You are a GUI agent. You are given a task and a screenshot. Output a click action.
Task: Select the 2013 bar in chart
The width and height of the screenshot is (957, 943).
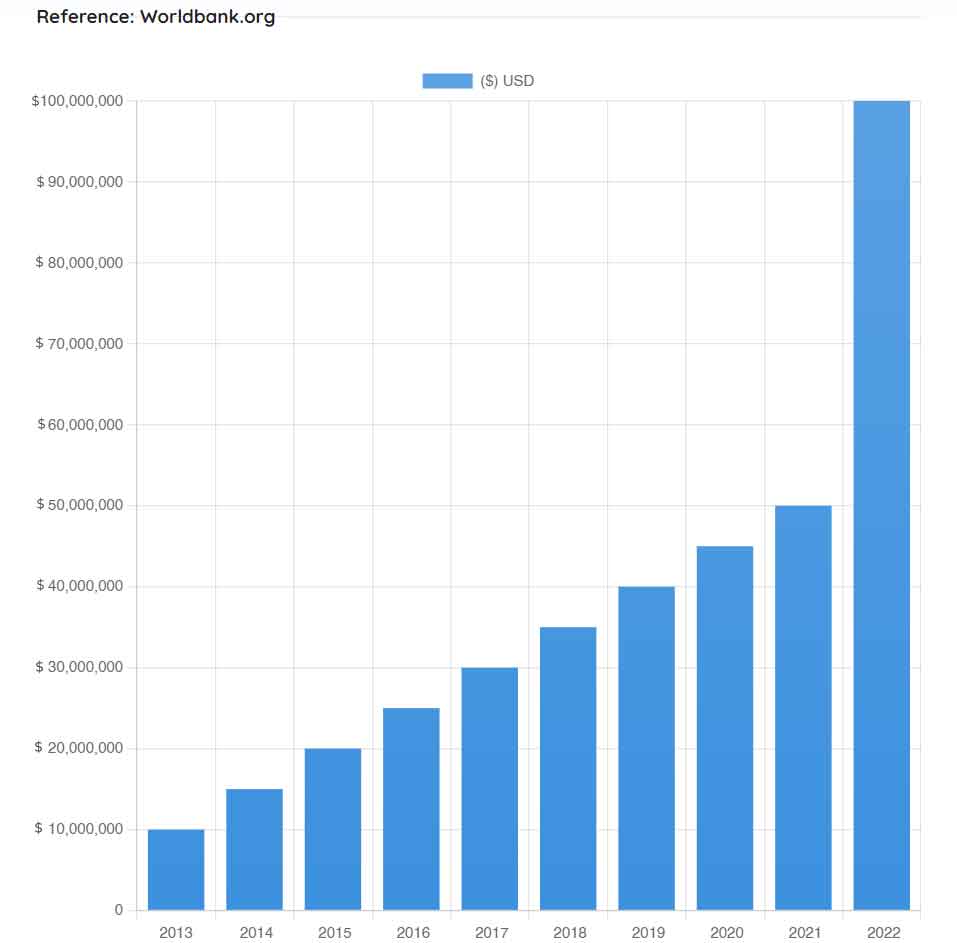tap(176, 869)
